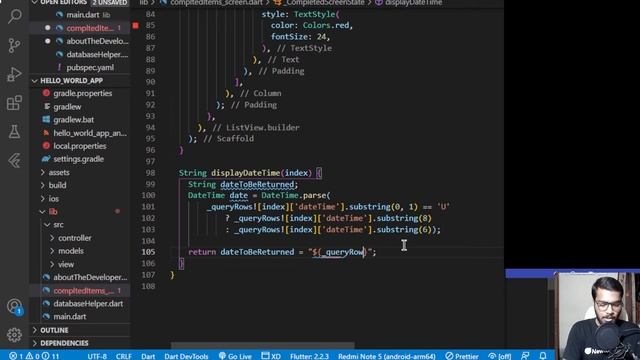The width and height of the screenshot is (640, 360).
Task: Open the Manage gear menu
Action: tap(14, 335)
